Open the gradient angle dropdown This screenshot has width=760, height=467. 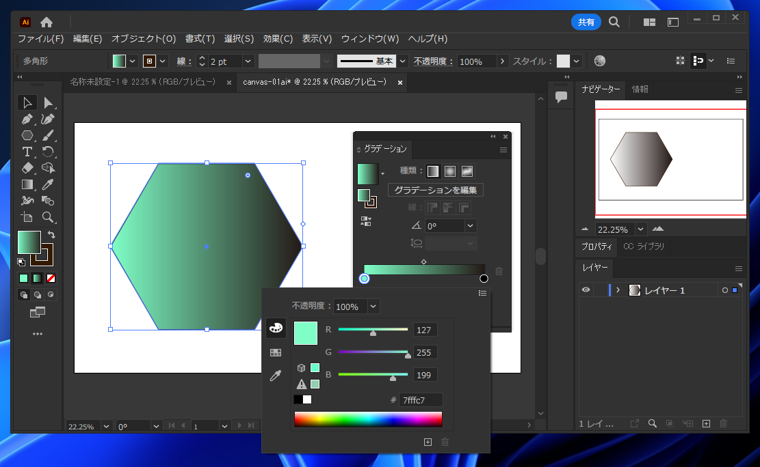(x=470, y=226)
